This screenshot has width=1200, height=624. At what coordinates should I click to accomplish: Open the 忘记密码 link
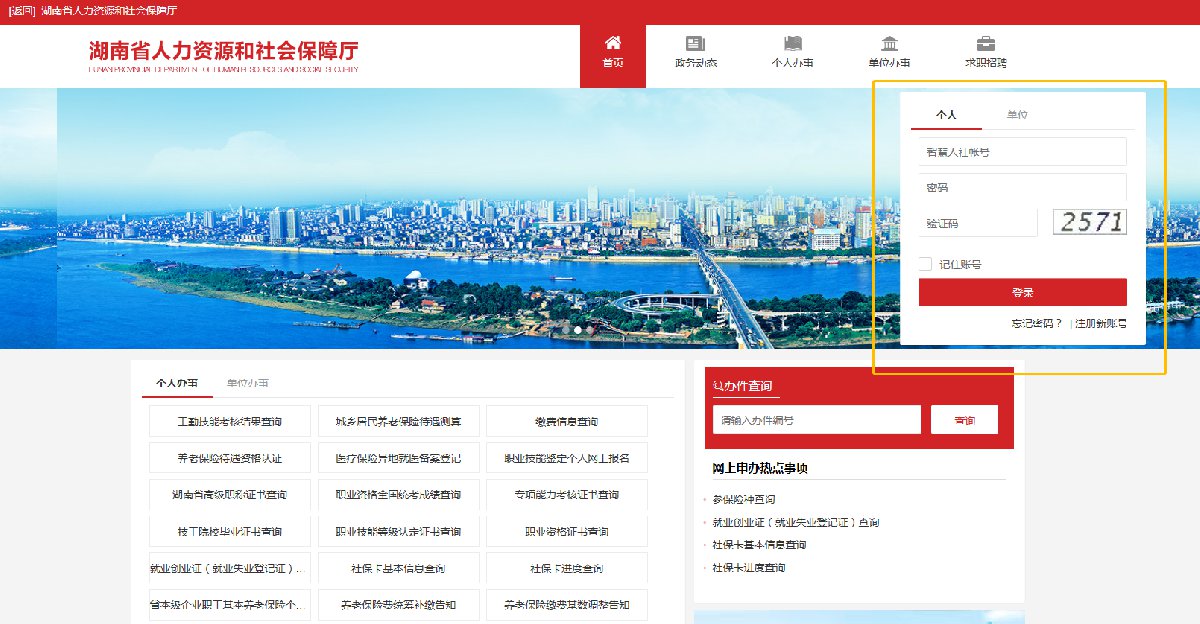pyautogui.click(x=1036, y=324)
